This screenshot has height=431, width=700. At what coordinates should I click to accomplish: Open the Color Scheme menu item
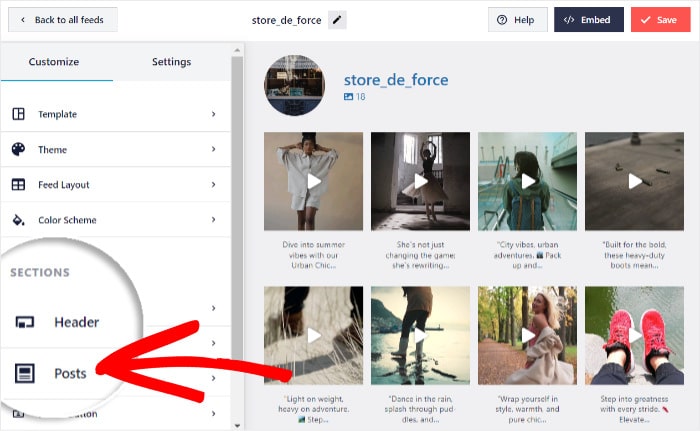click(x=115, y=220)
